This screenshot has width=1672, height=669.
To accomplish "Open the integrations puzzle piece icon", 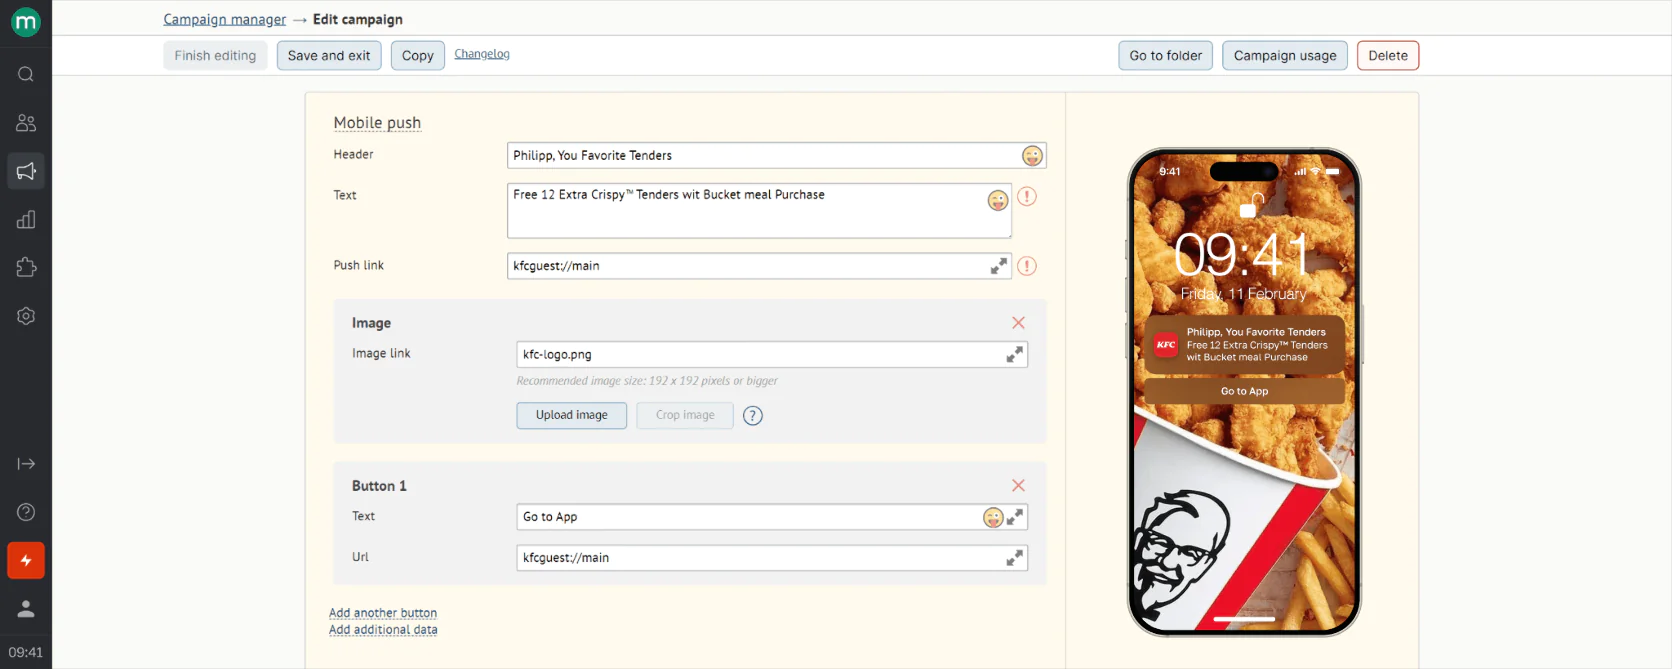I will (x=26, y=267).
